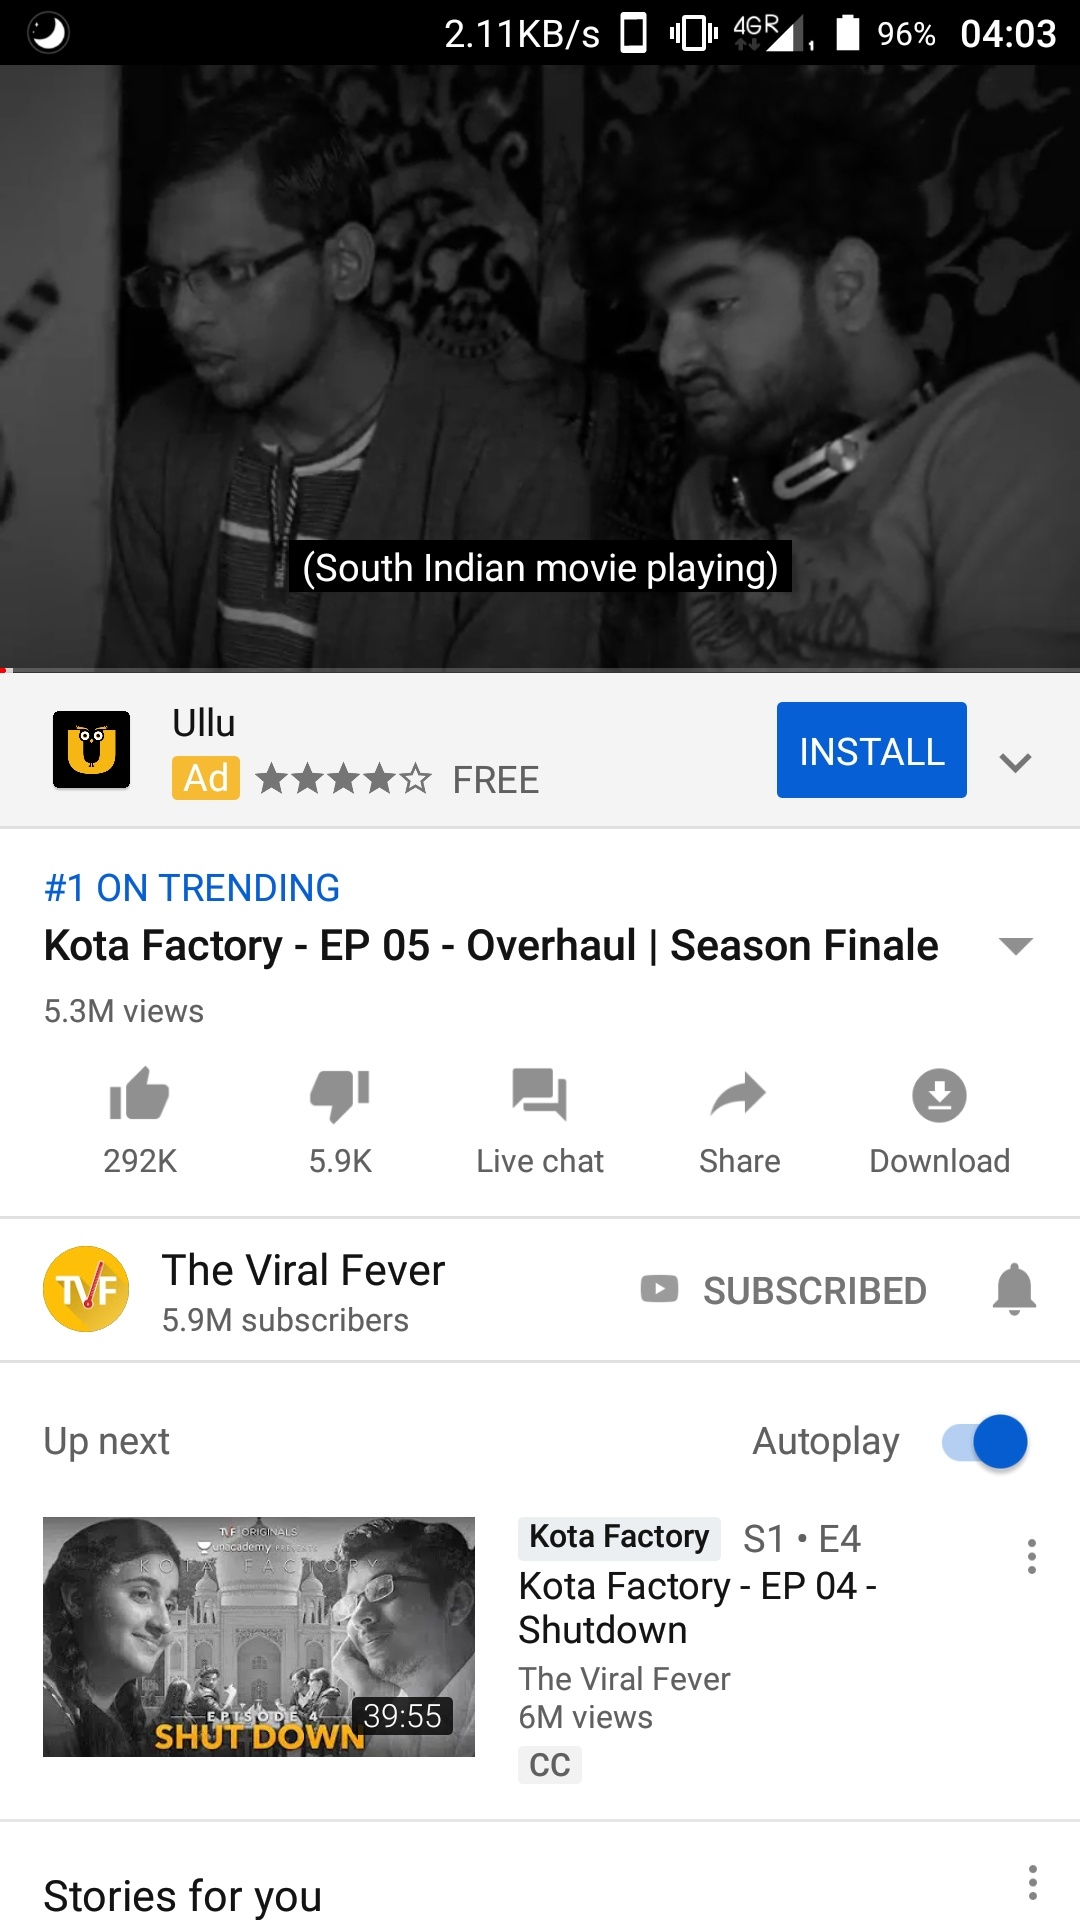
Task: Open Kota Factory playlist tag
Action: (x=619, y=1537)
